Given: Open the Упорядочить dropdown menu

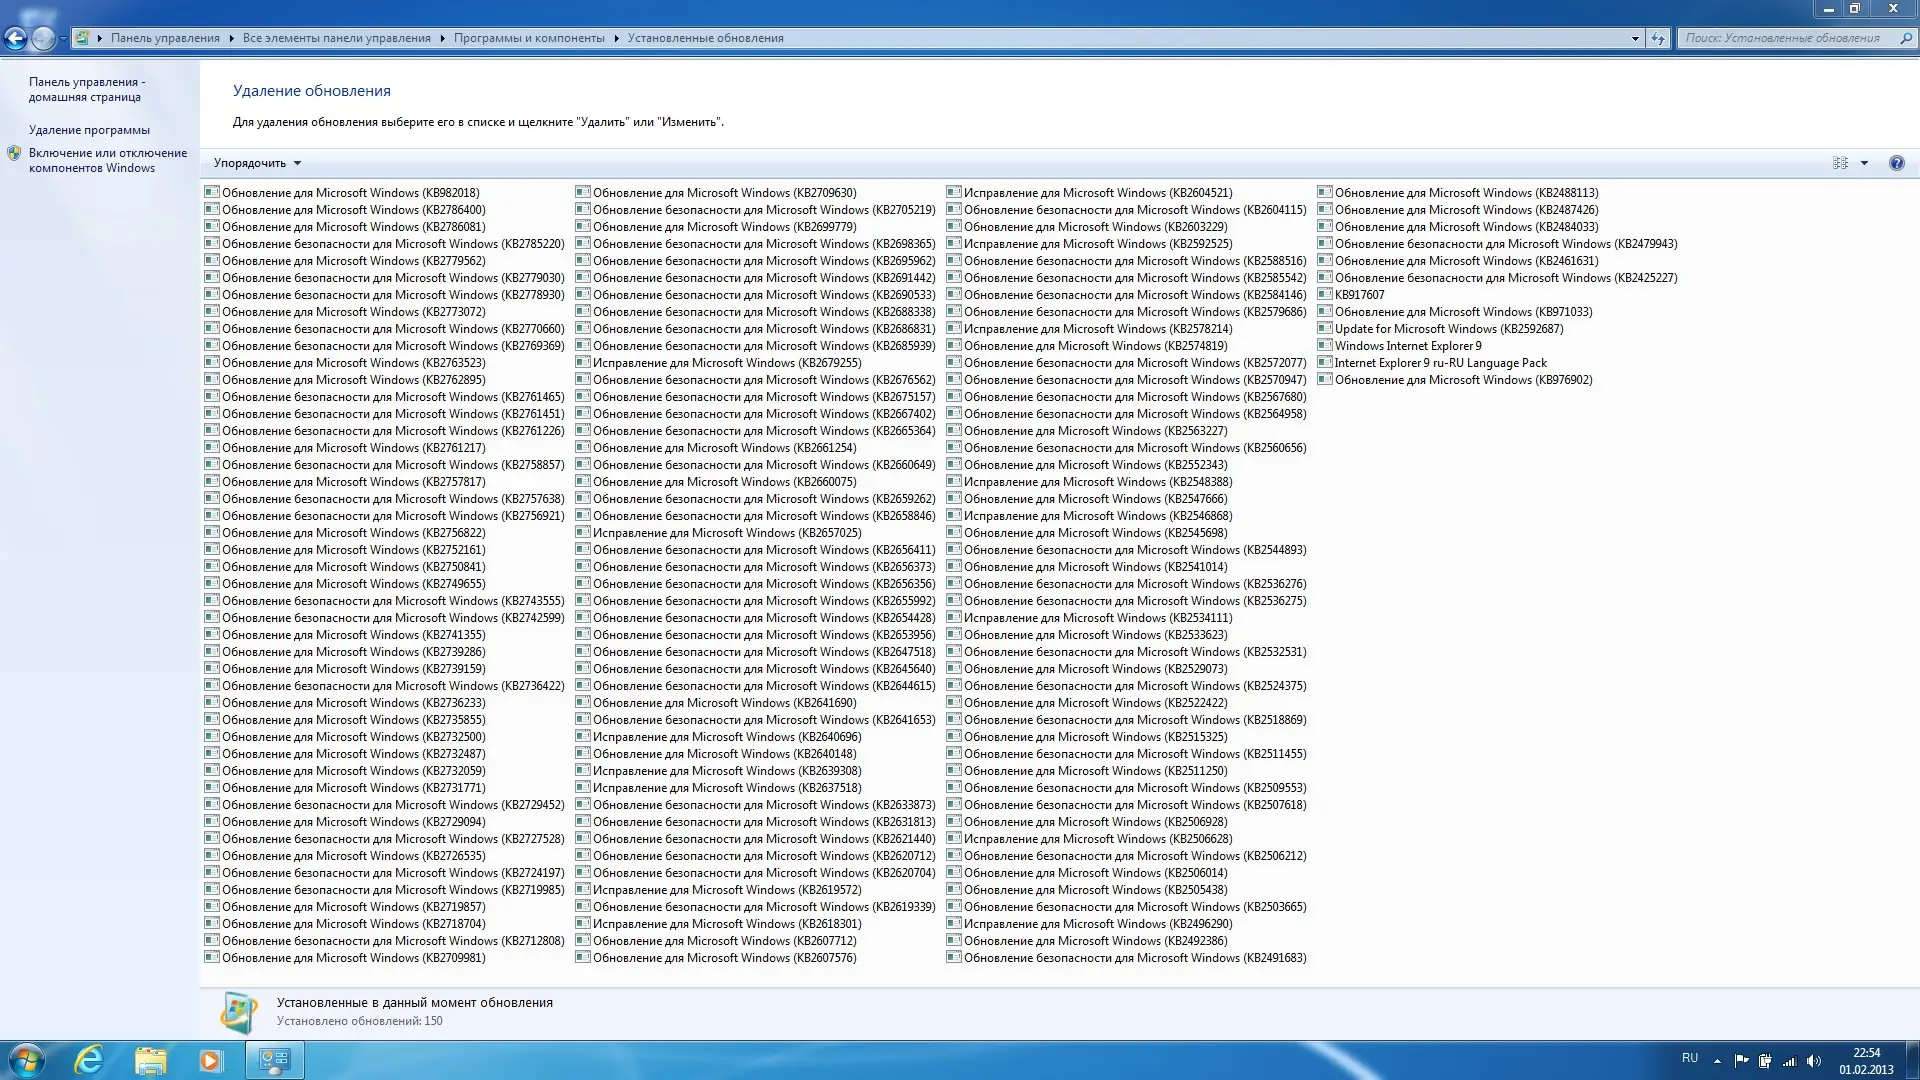Looking at the screenshot, I should point(257,163).
